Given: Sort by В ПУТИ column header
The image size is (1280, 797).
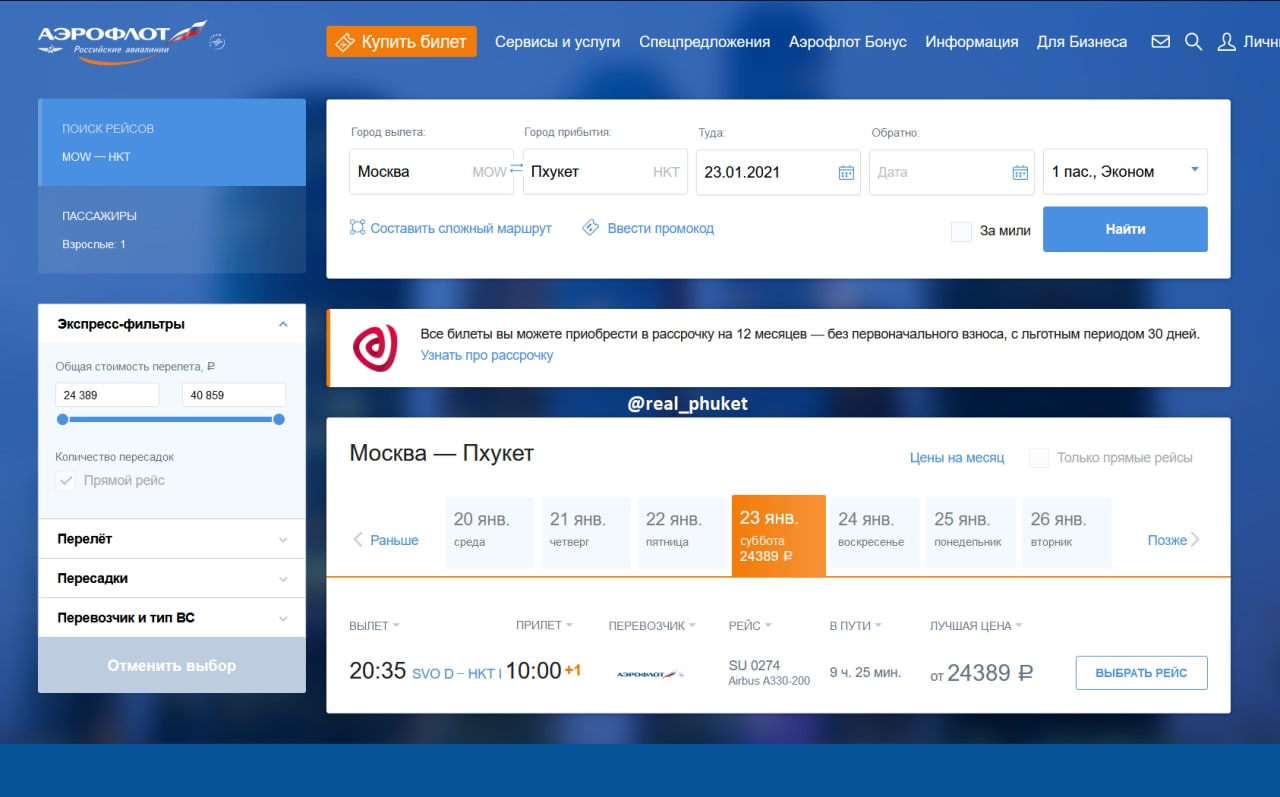Looking at the screenshot, I should [x=855, y=626].
